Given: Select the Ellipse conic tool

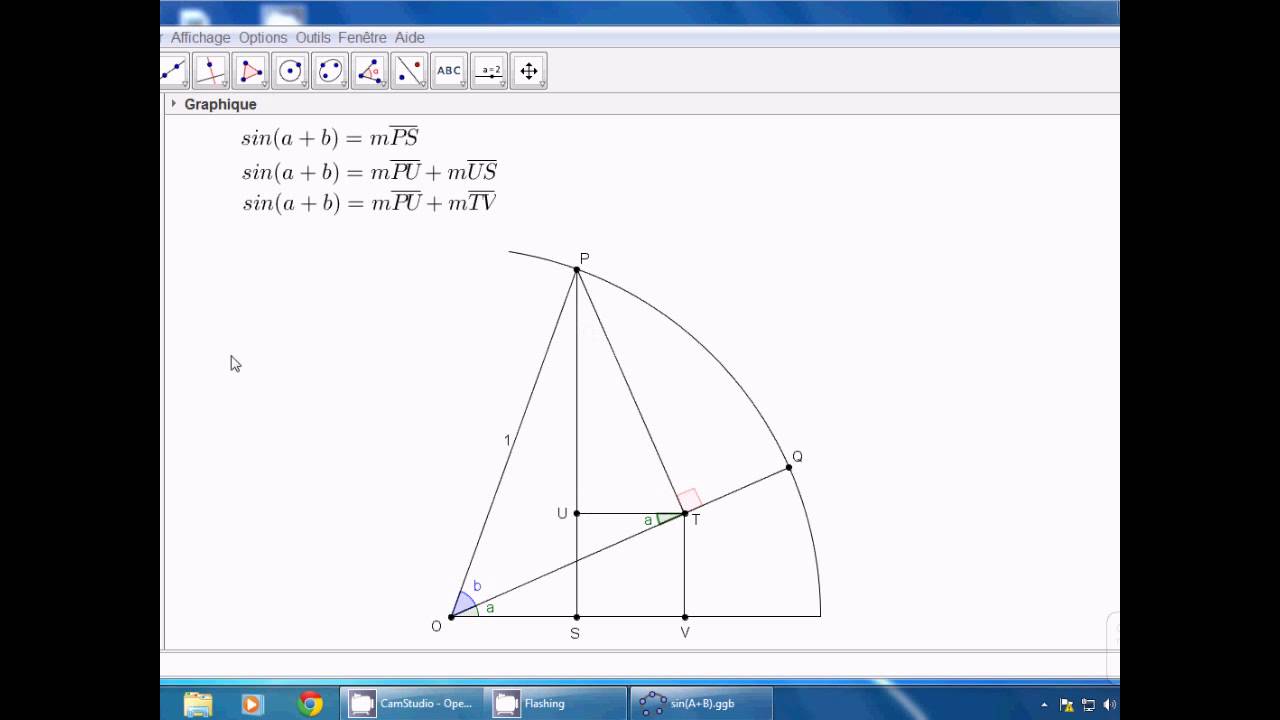Looking at the screenshot, I should 330,71.
